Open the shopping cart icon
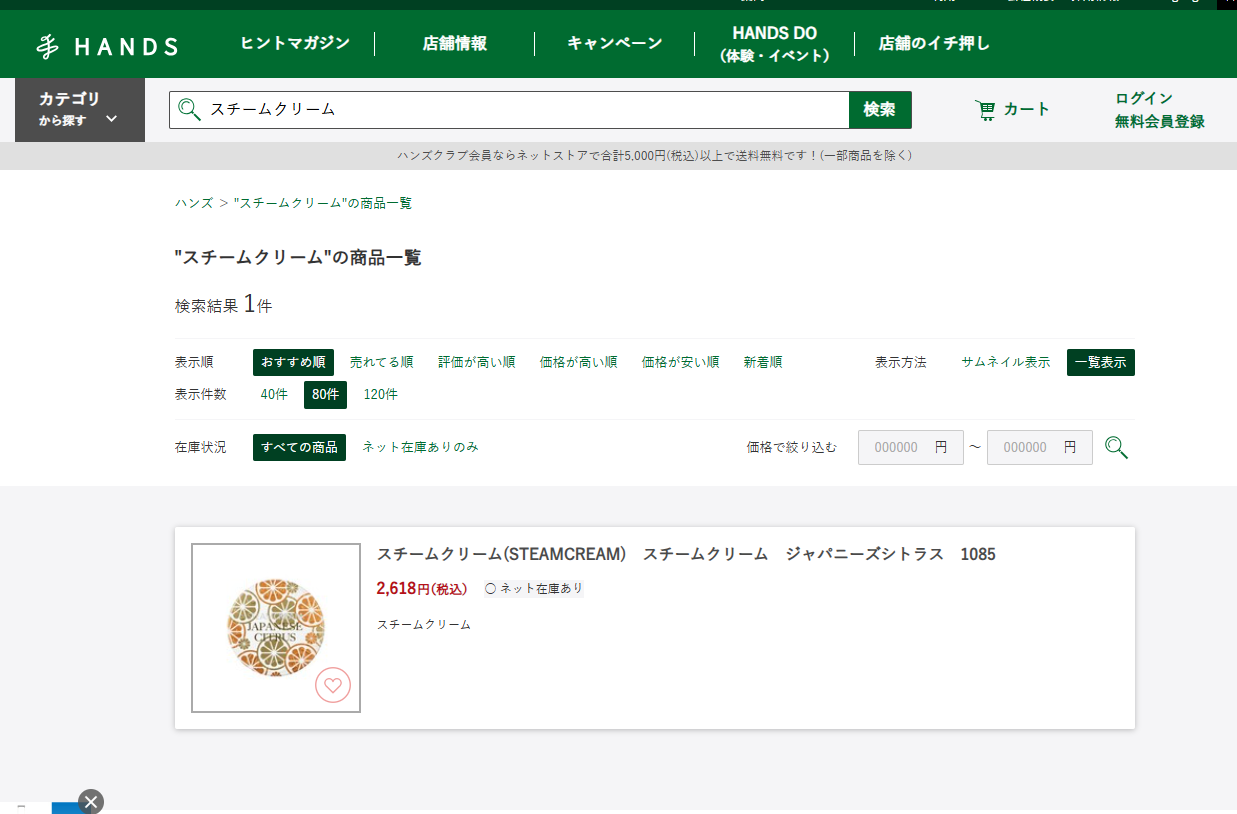 coord(985,110)
